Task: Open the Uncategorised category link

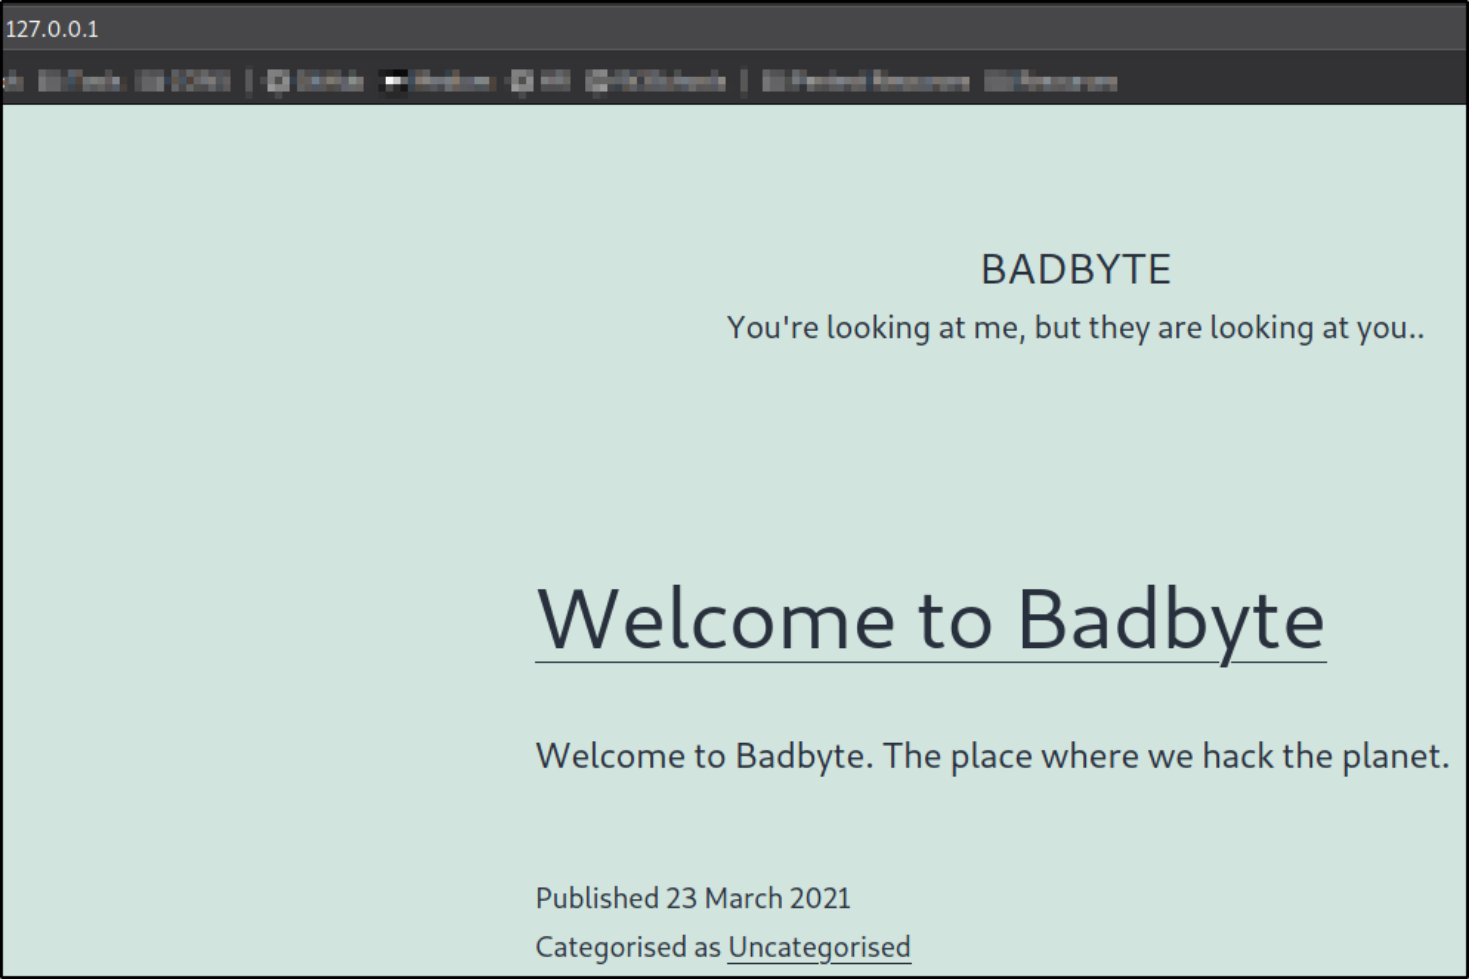Action: [819, 947]
